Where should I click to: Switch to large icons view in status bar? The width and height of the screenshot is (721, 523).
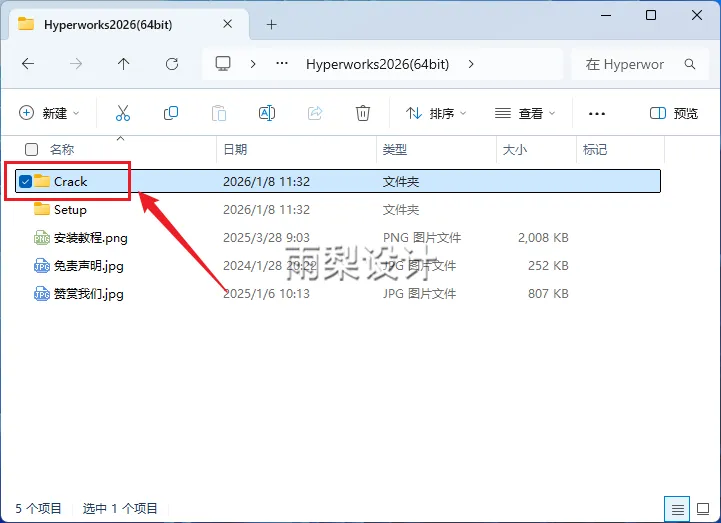(x=703, y=509)
